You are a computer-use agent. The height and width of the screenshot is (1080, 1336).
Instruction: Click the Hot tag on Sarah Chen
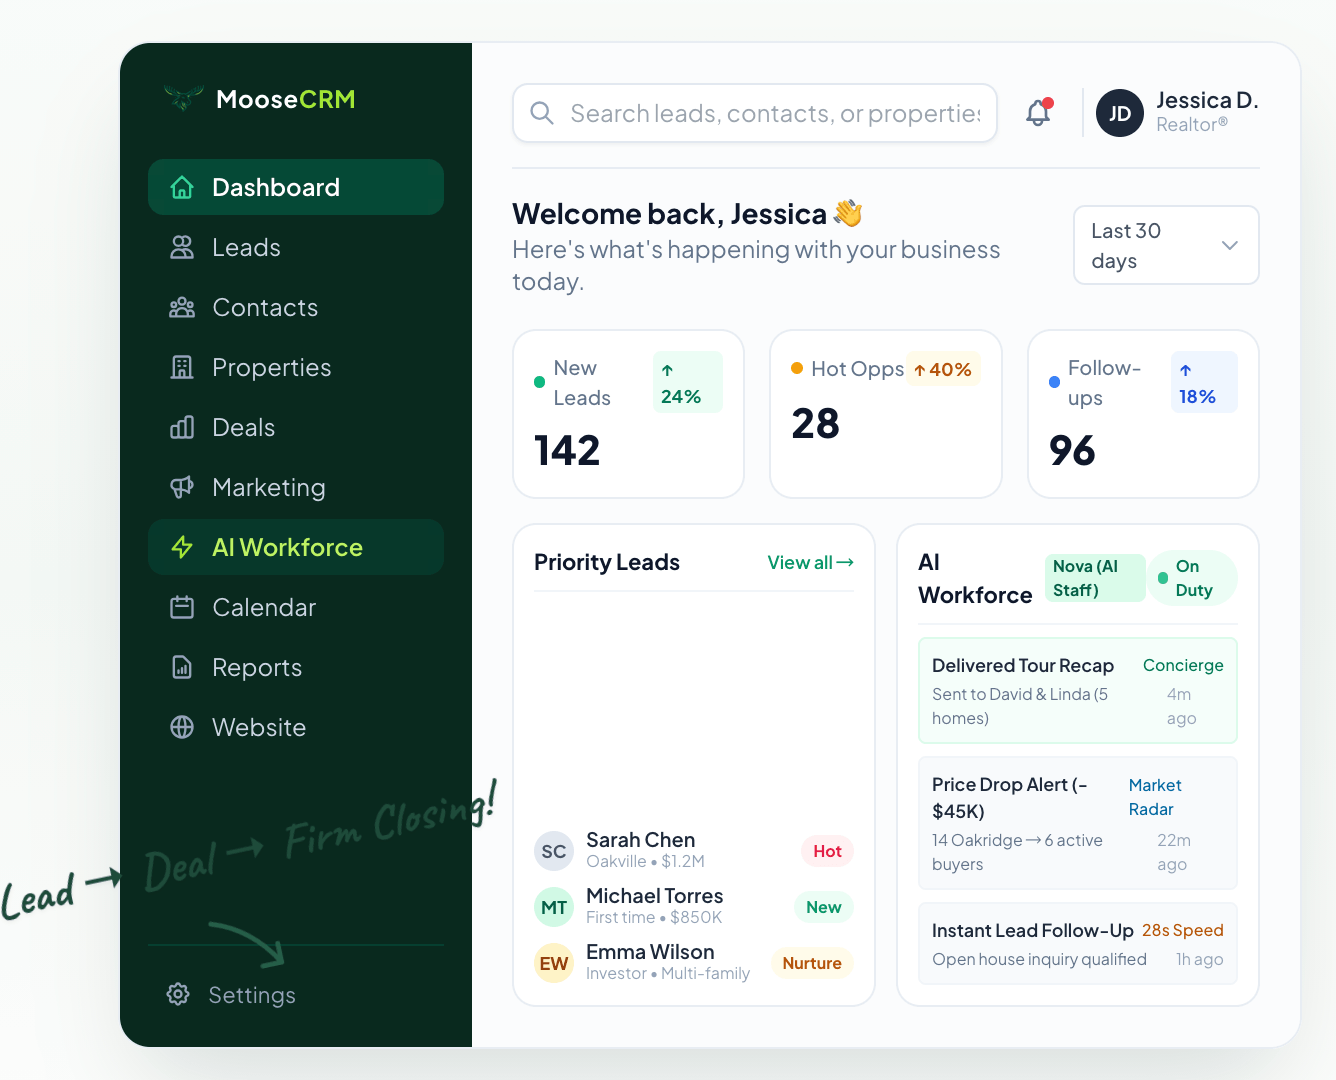point(827,851)
